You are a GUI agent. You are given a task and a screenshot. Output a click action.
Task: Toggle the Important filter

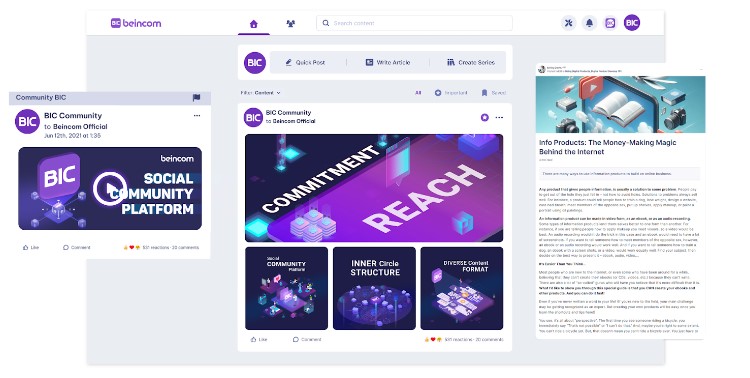click(451, 93)
